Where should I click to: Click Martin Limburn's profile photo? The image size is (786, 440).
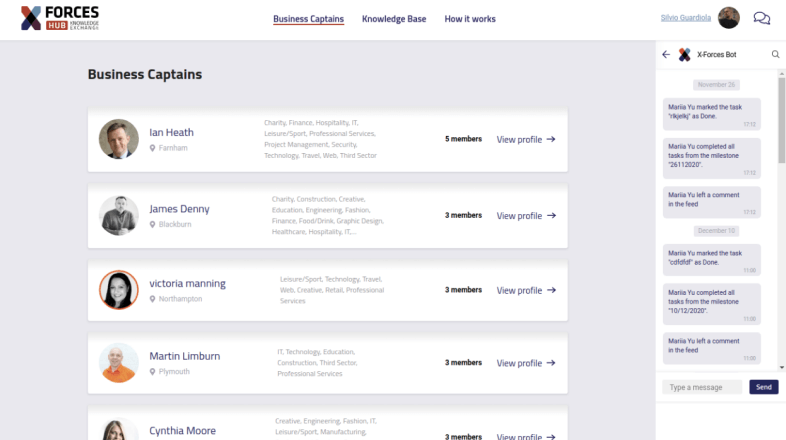[119, 363]
